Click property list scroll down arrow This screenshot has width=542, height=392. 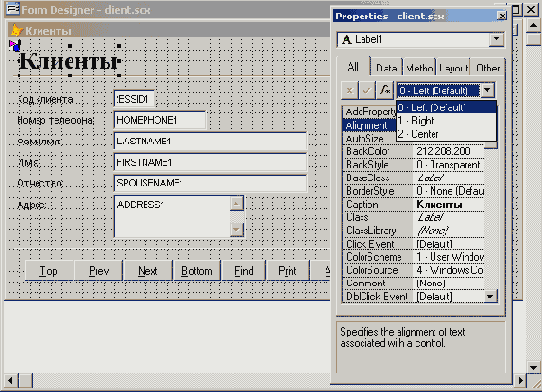click(x=490, y=296)
